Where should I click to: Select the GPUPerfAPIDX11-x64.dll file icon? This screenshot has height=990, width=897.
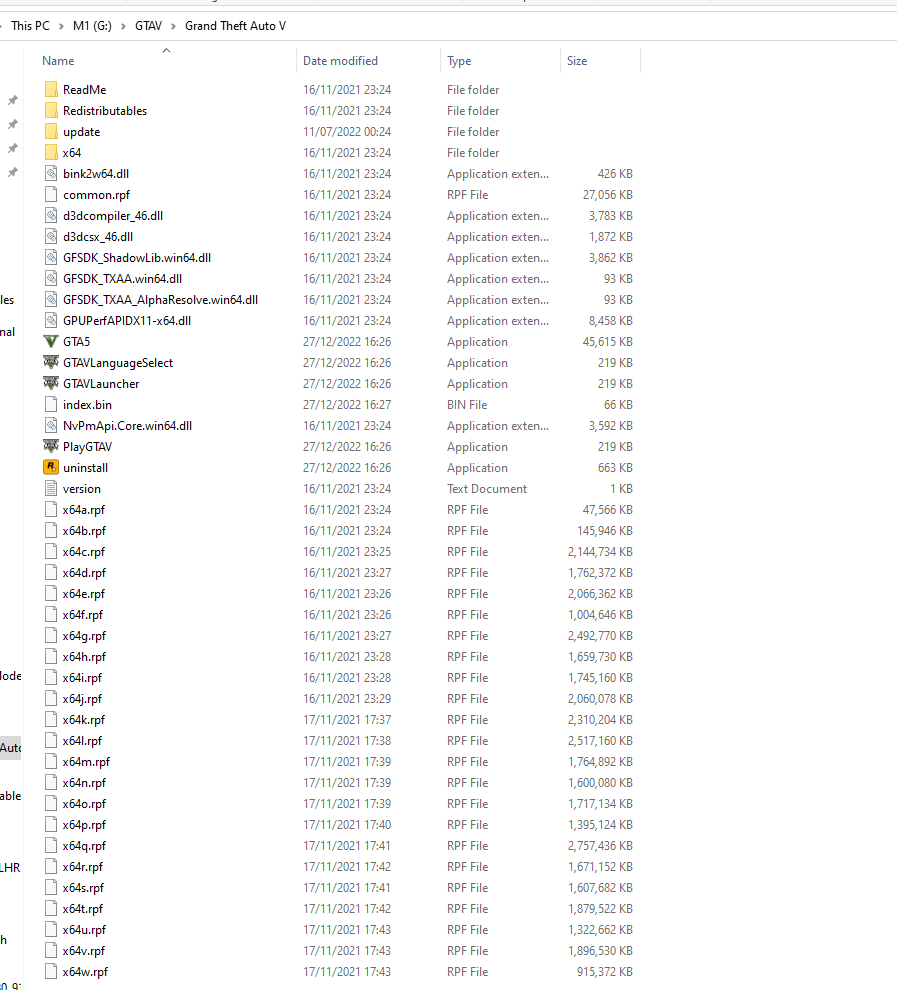tap(51, 320)
